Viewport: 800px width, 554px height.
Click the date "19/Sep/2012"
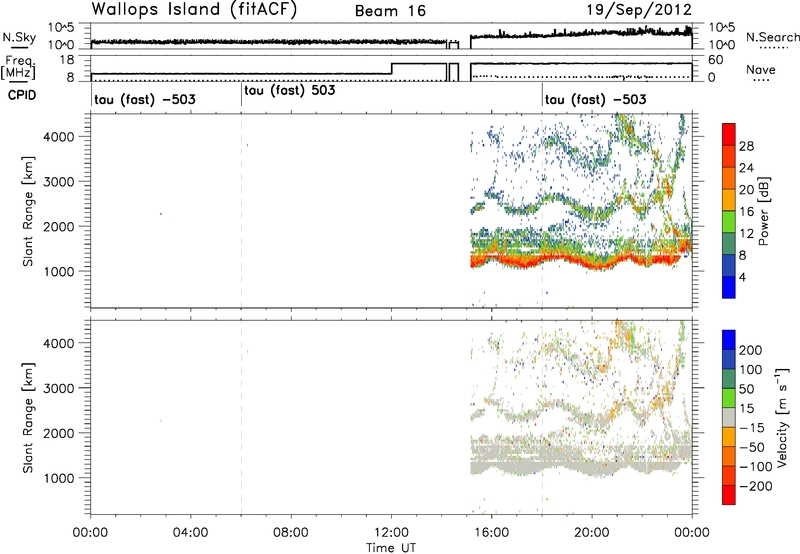(x=639, y=9)
